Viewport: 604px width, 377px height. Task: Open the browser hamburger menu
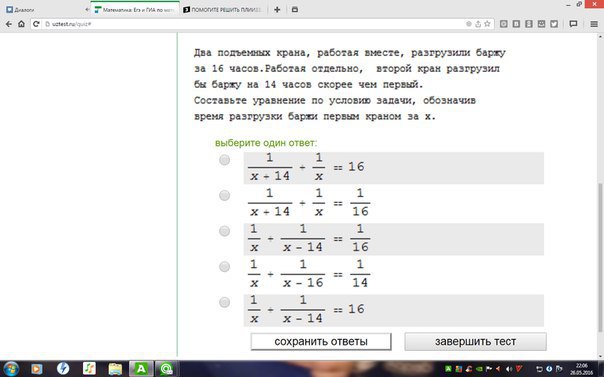point(594,24)
